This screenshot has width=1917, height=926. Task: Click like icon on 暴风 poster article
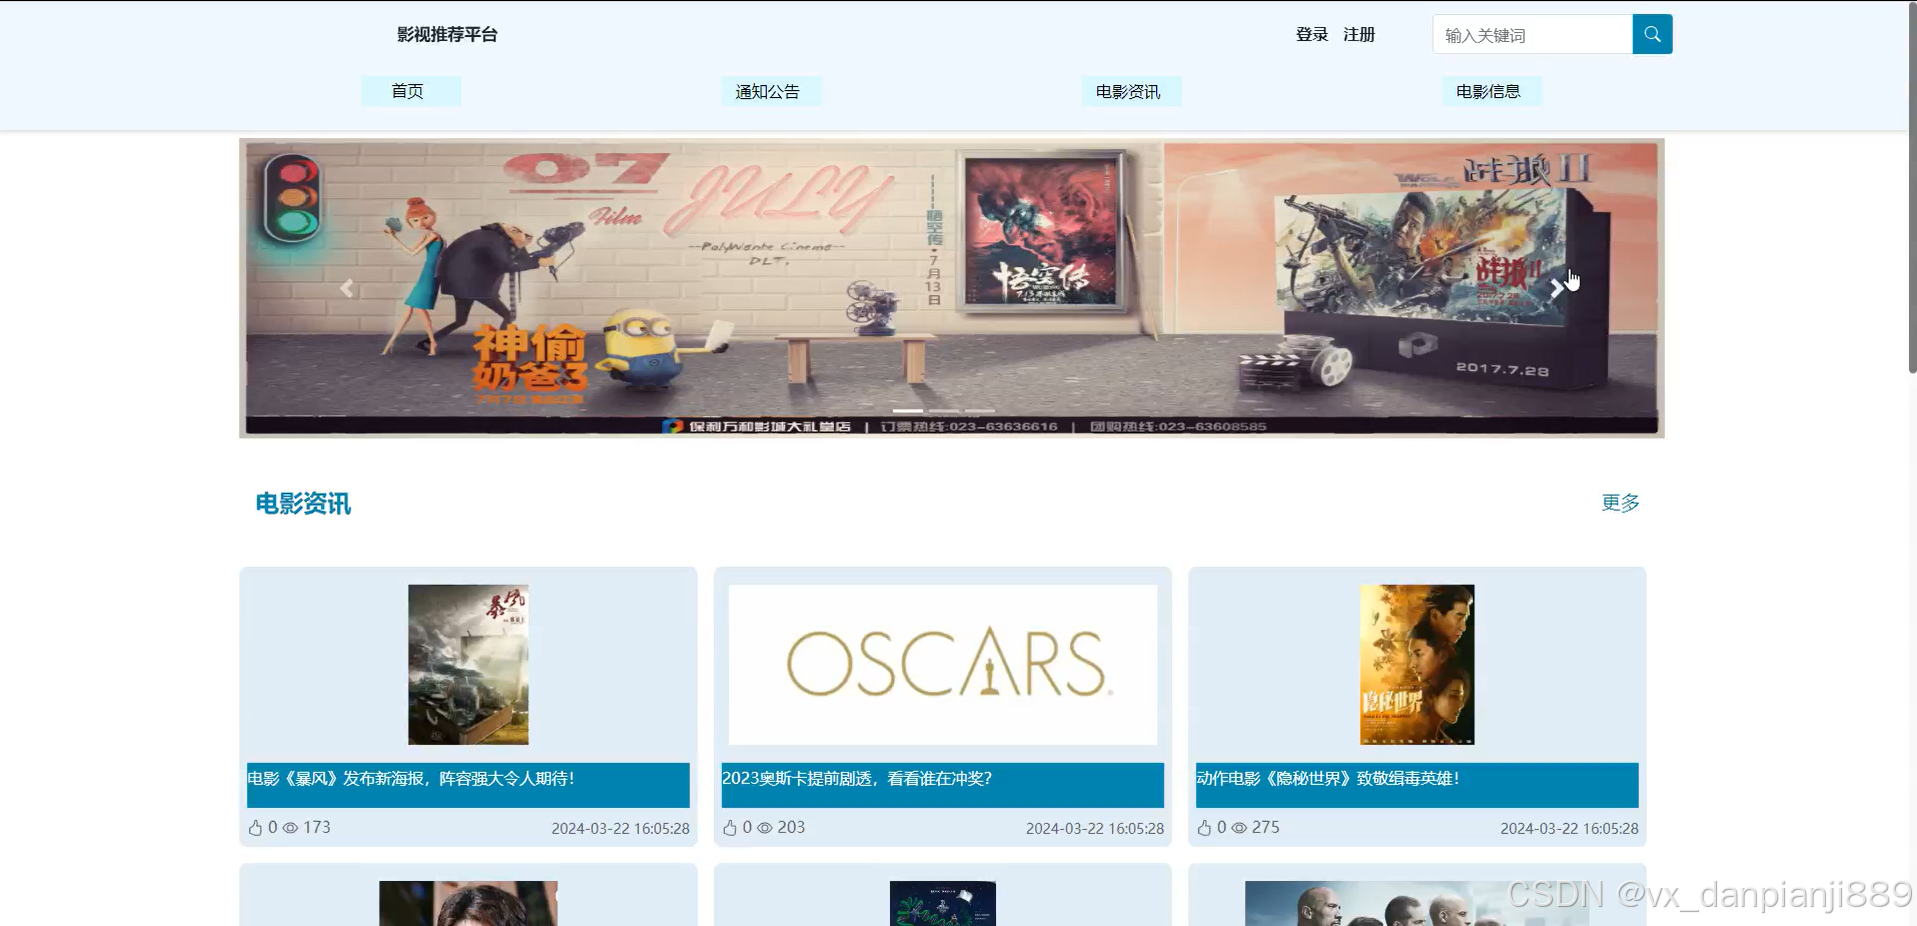click(255, 828)
